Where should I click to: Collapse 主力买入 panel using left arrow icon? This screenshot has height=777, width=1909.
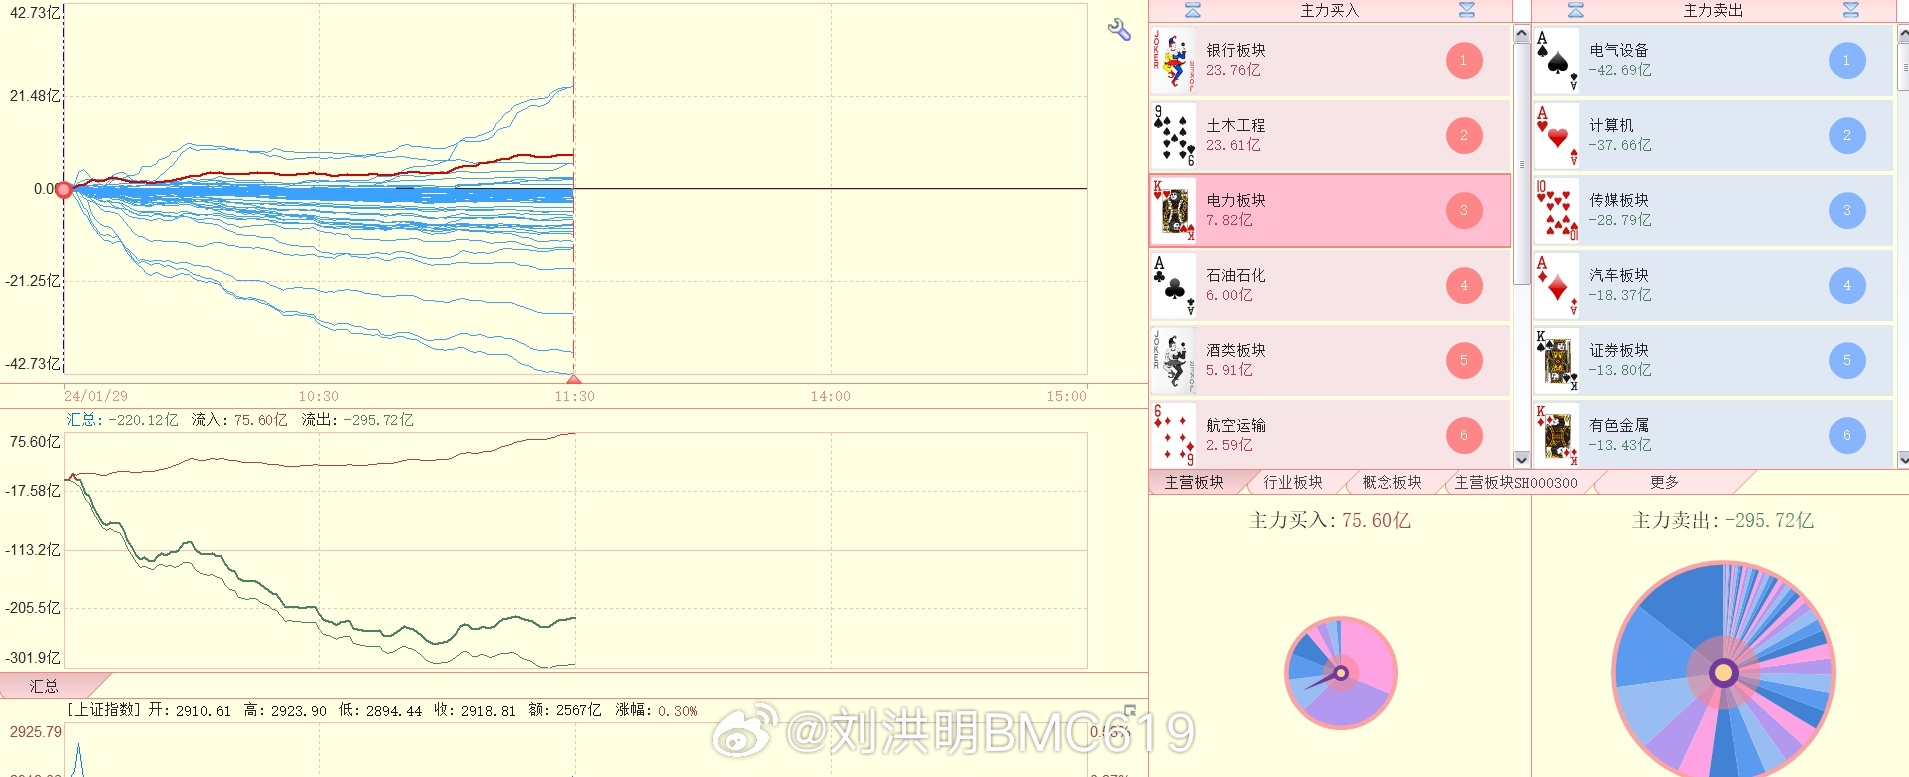click(x=1192, y=10)
